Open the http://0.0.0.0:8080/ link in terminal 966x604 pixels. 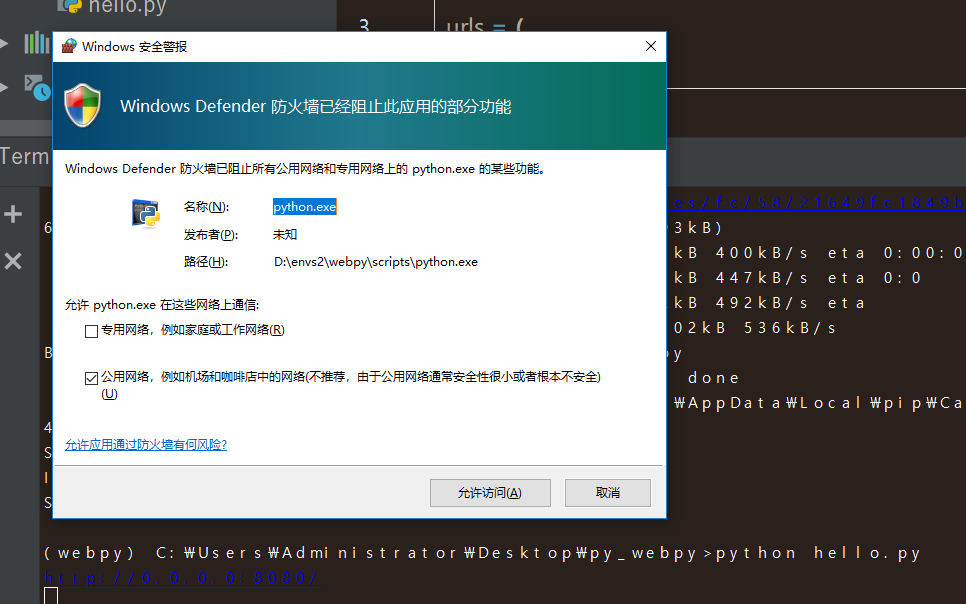coord(182,578)
